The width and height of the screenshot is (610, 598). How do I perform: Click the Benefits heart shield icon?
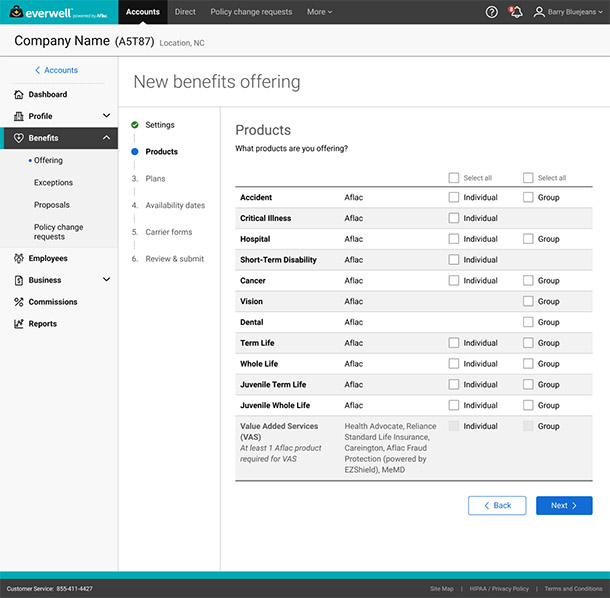(19, 138)
